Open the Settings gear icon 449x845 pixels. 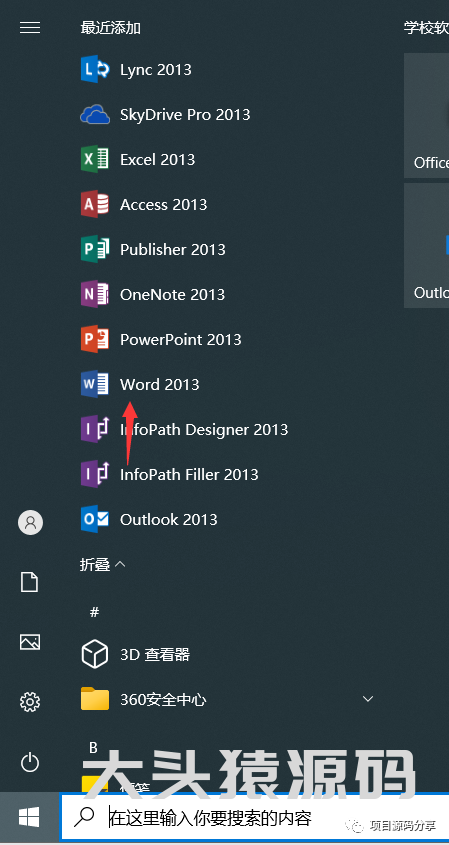(x=30, y=702)
